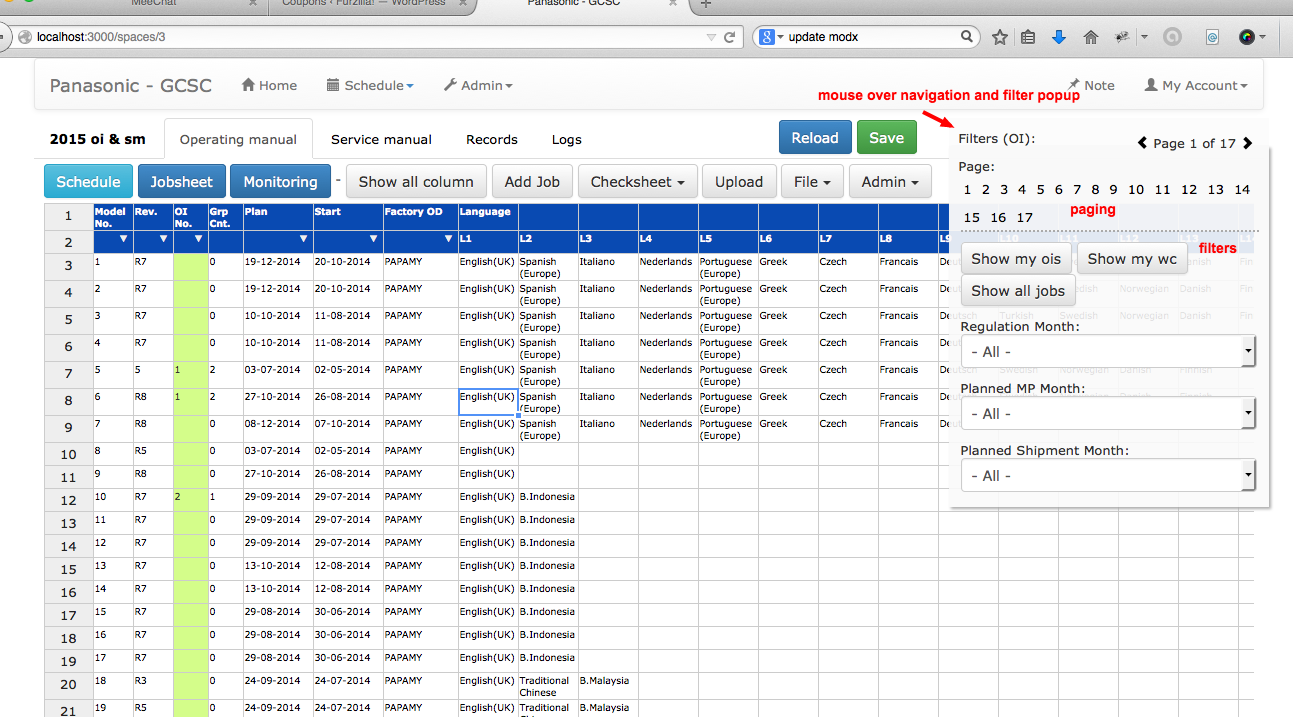Click the Show my ois filter button
The width and height of the screenshot is (1293, 717).
[1016, 259]
